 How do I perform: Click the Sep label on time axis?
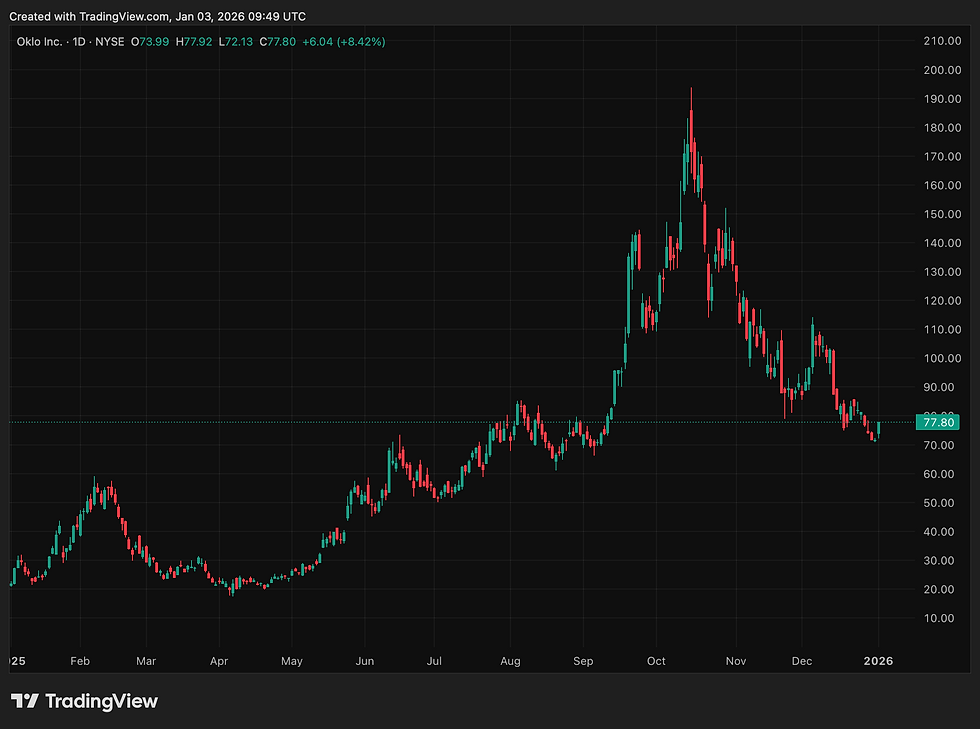pos(583,661)
